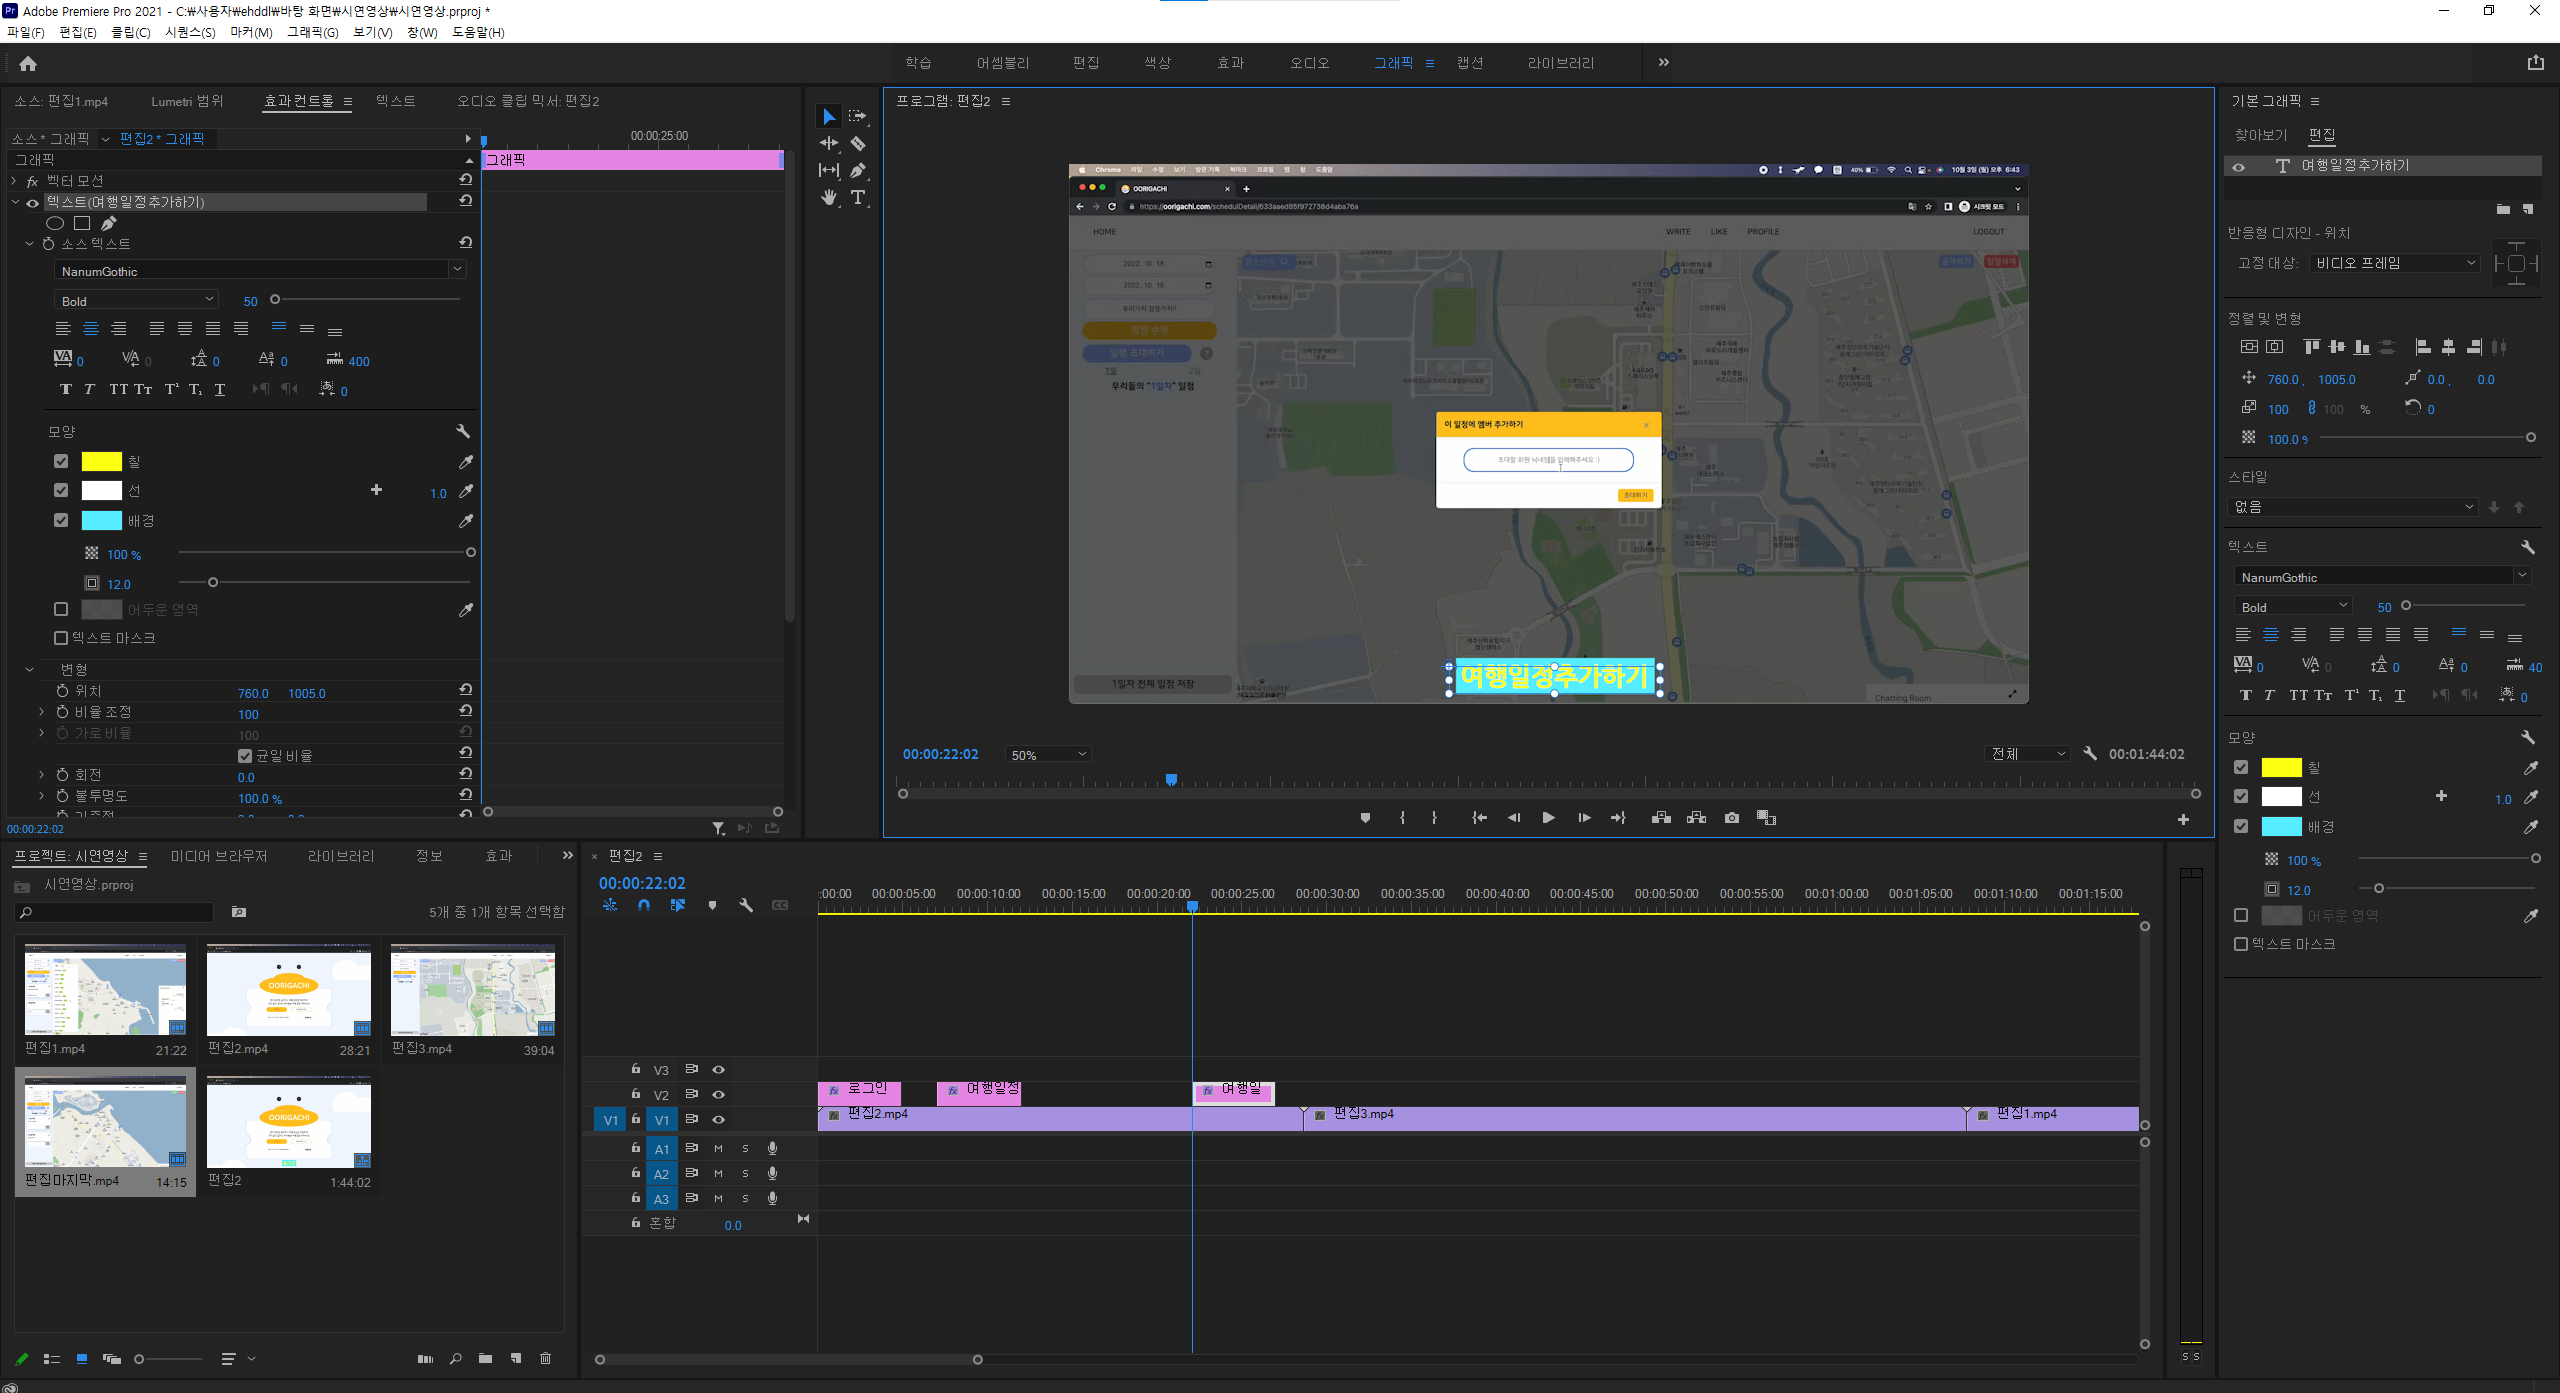This screenshot has width=2560, height=1393.
Task: Enable text mask in Essential Graphics
Action: point(2241,944)
